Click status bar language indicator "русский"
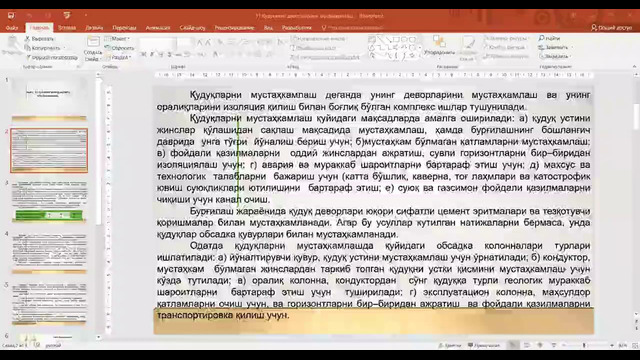This screenshot has height=360, width=640. [x=53, y=345]
